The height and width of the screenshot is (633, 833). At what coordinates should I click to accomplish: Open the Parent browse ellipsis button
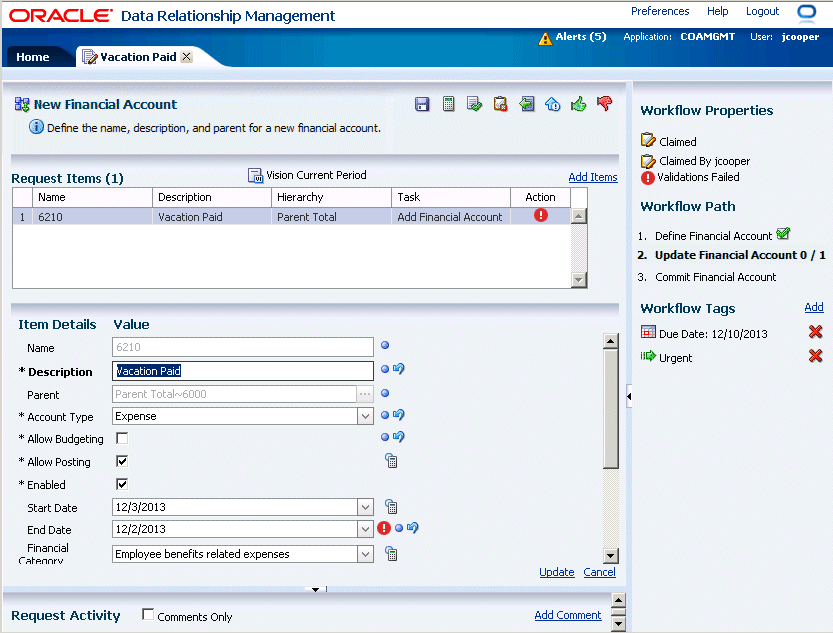pos(365,394)
